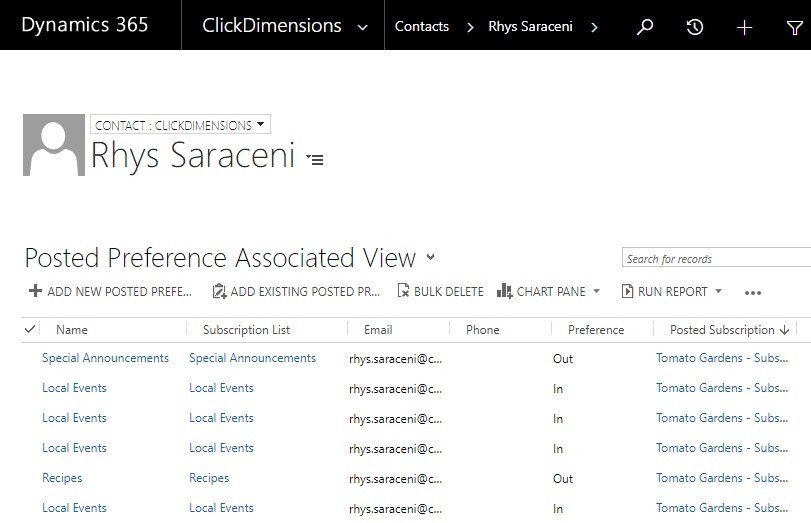Open Special Announcements name link
This screenshot has width=811, height=523.
[x=106, y=358]
